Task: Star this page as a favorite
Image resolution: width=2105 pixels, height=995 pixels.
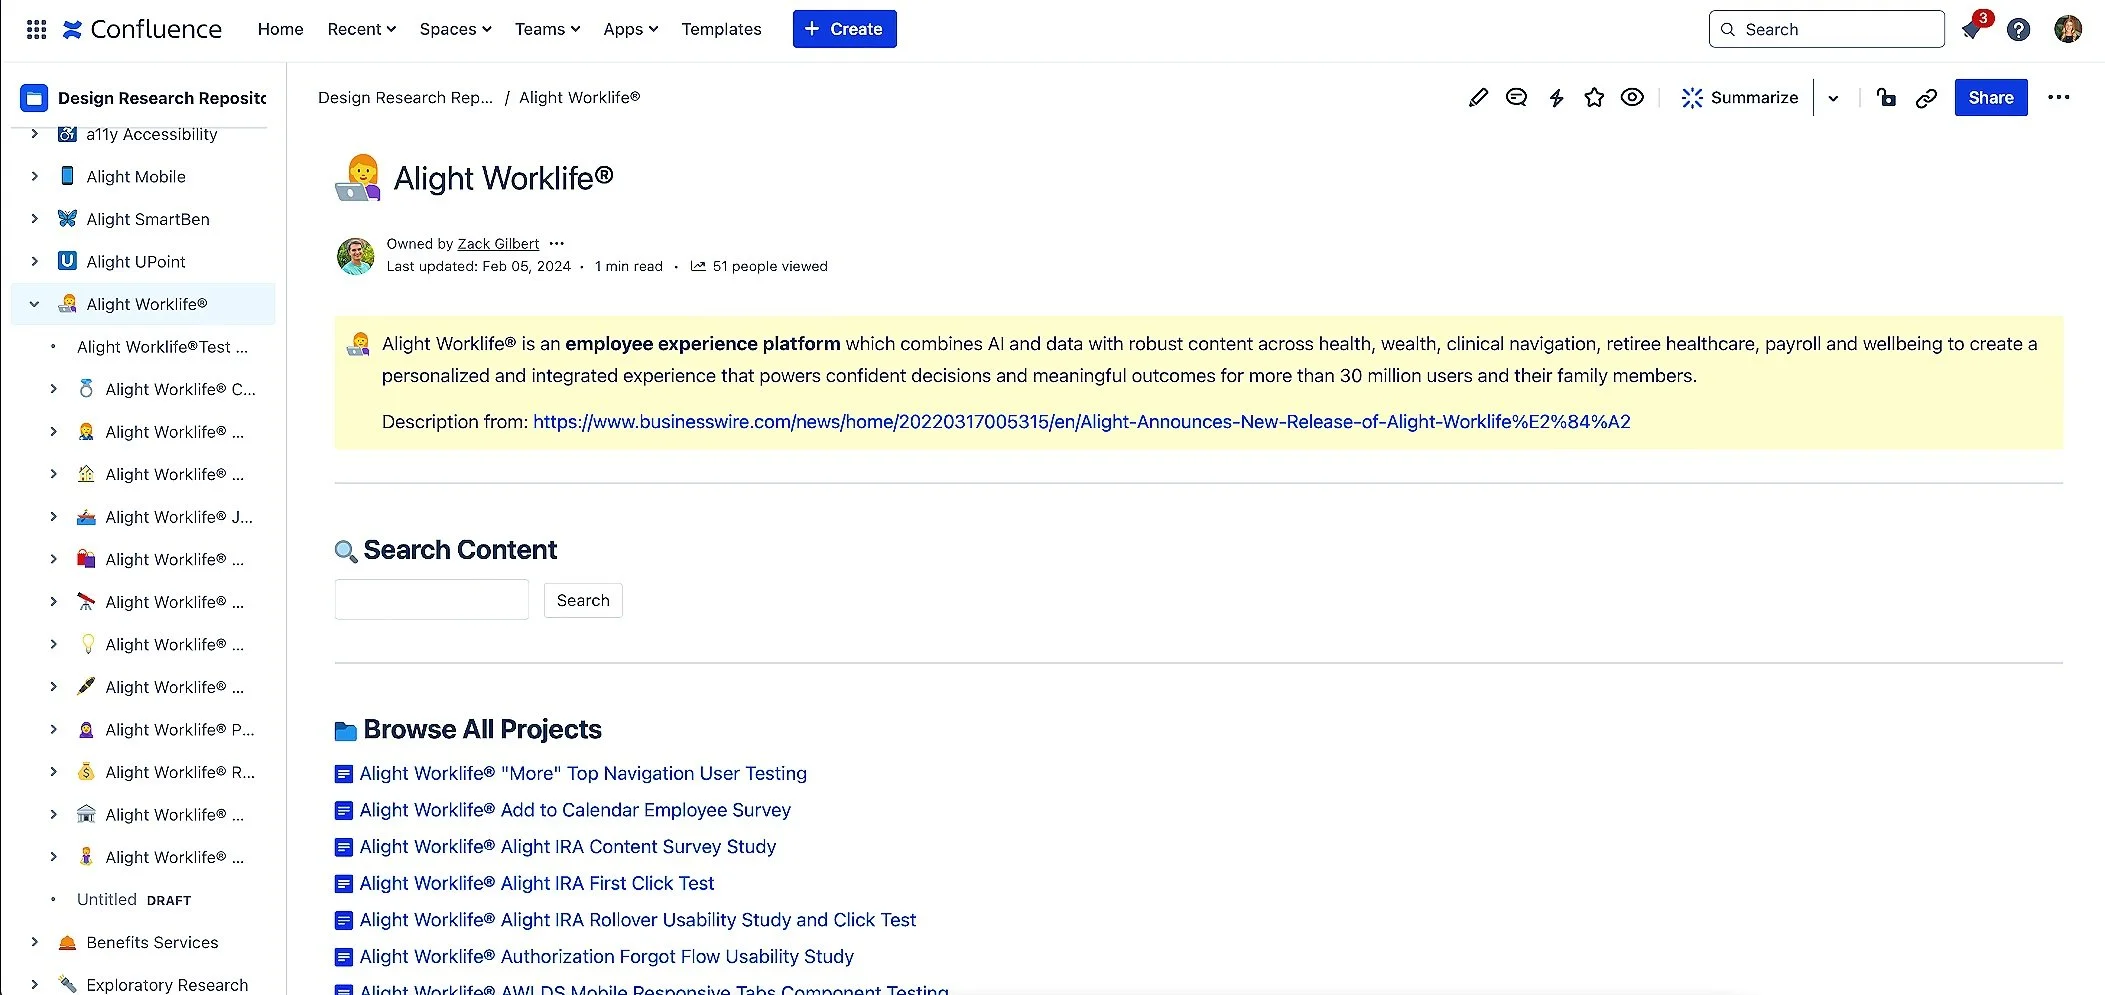Action: tap(1594, 97)
